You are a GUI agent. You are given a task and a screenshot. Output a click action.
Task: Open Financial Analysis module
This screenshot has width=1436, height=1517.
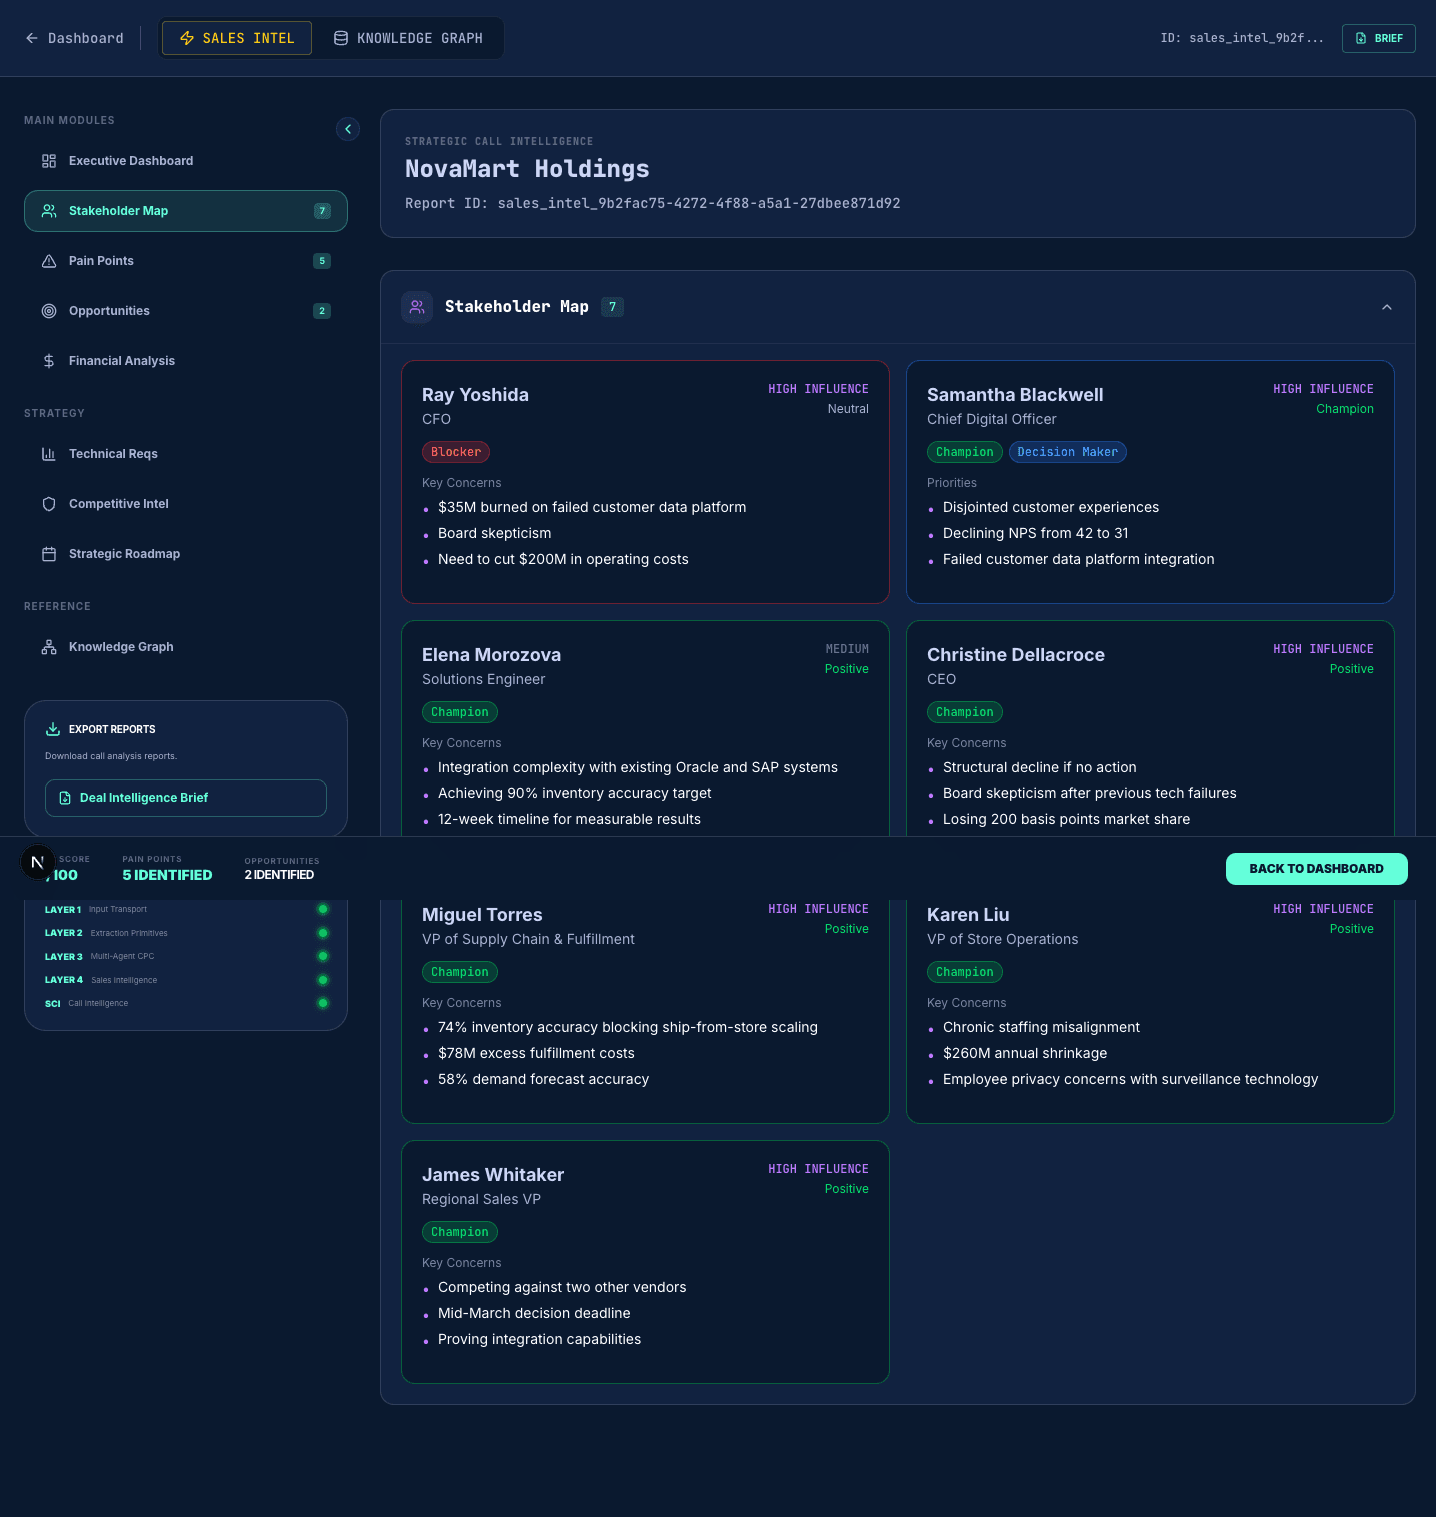pyautogui.click(x=186, y=361)
